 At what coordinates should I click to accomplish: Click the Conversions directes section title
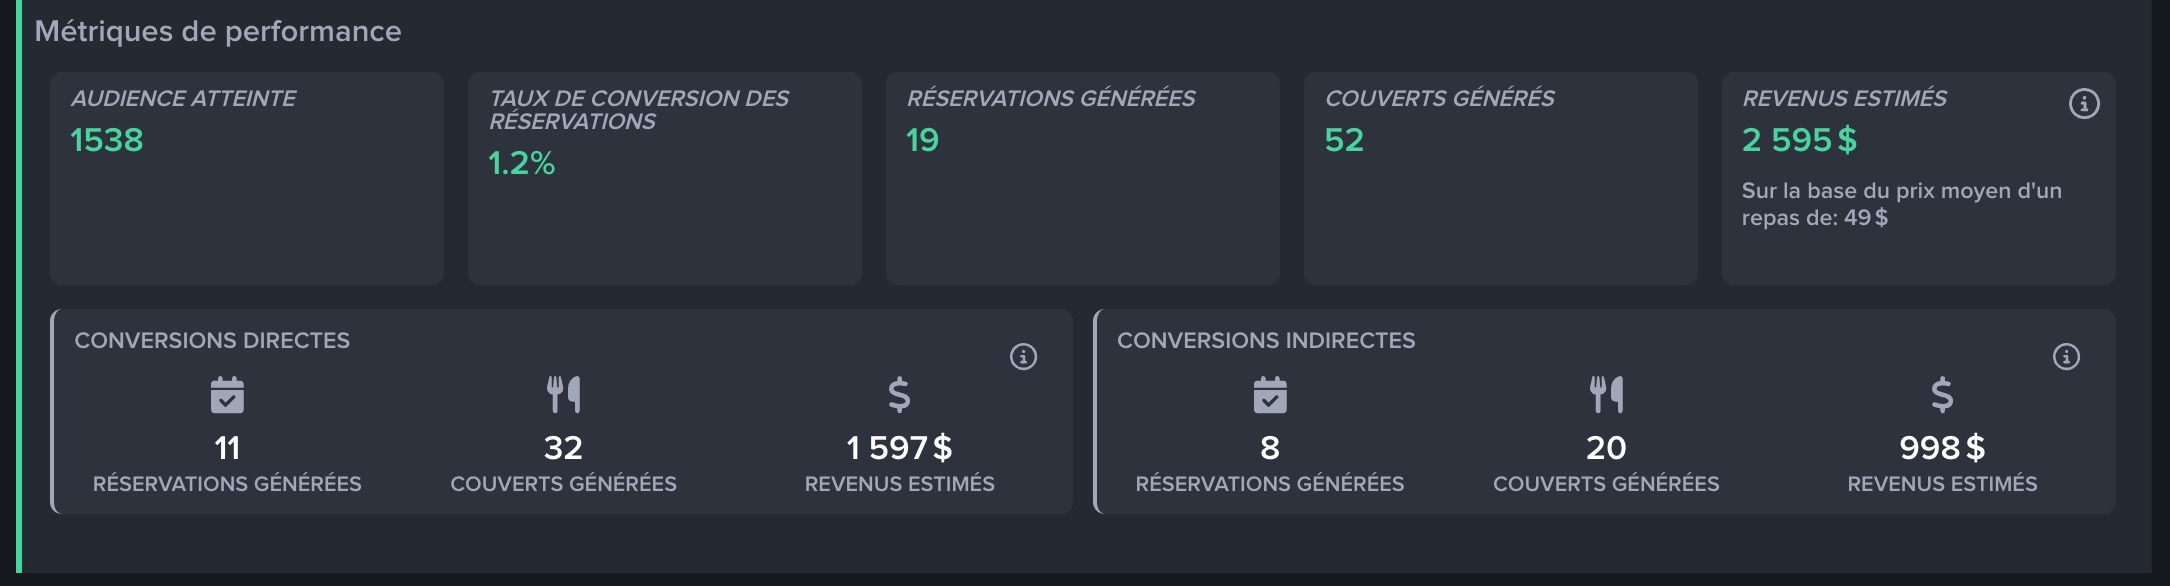click(212, 341)
